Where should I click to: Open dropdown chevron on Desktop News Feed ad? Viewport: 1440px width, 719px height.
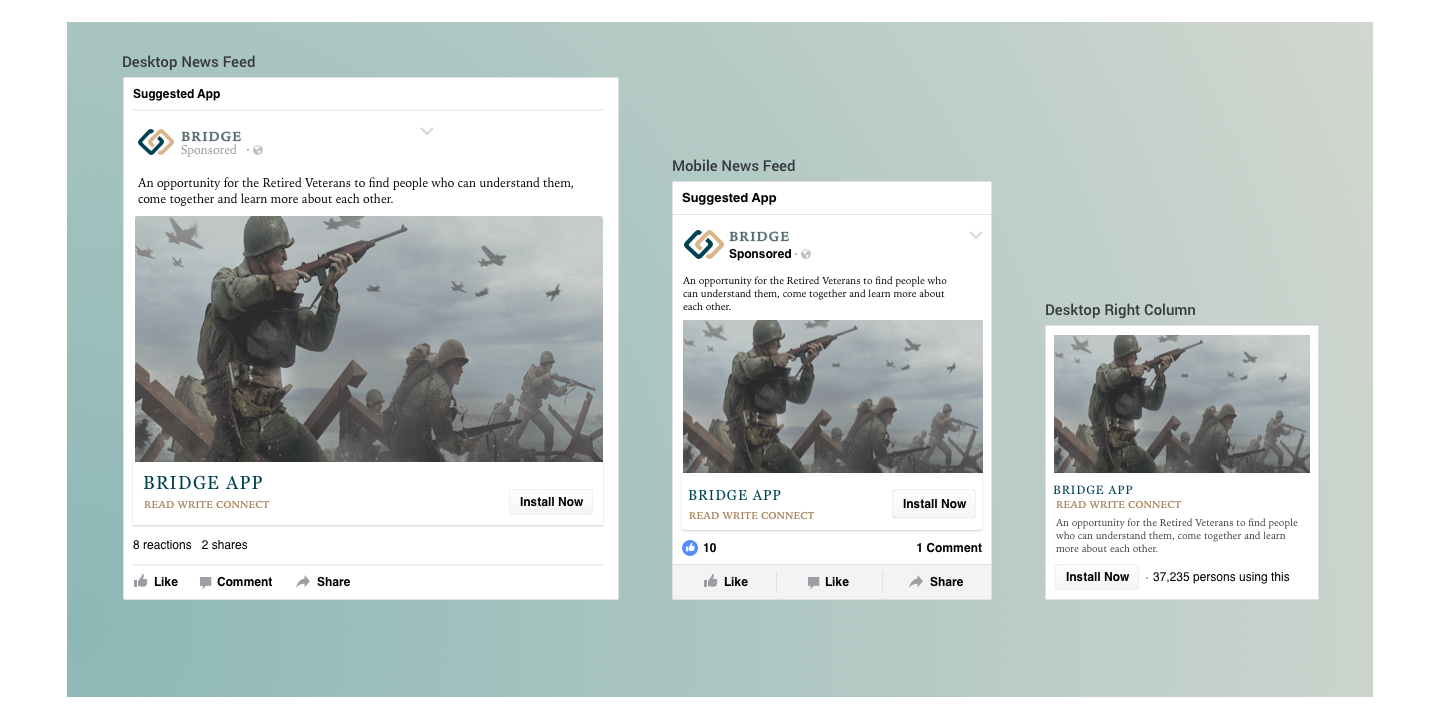(x=427, y=131)
